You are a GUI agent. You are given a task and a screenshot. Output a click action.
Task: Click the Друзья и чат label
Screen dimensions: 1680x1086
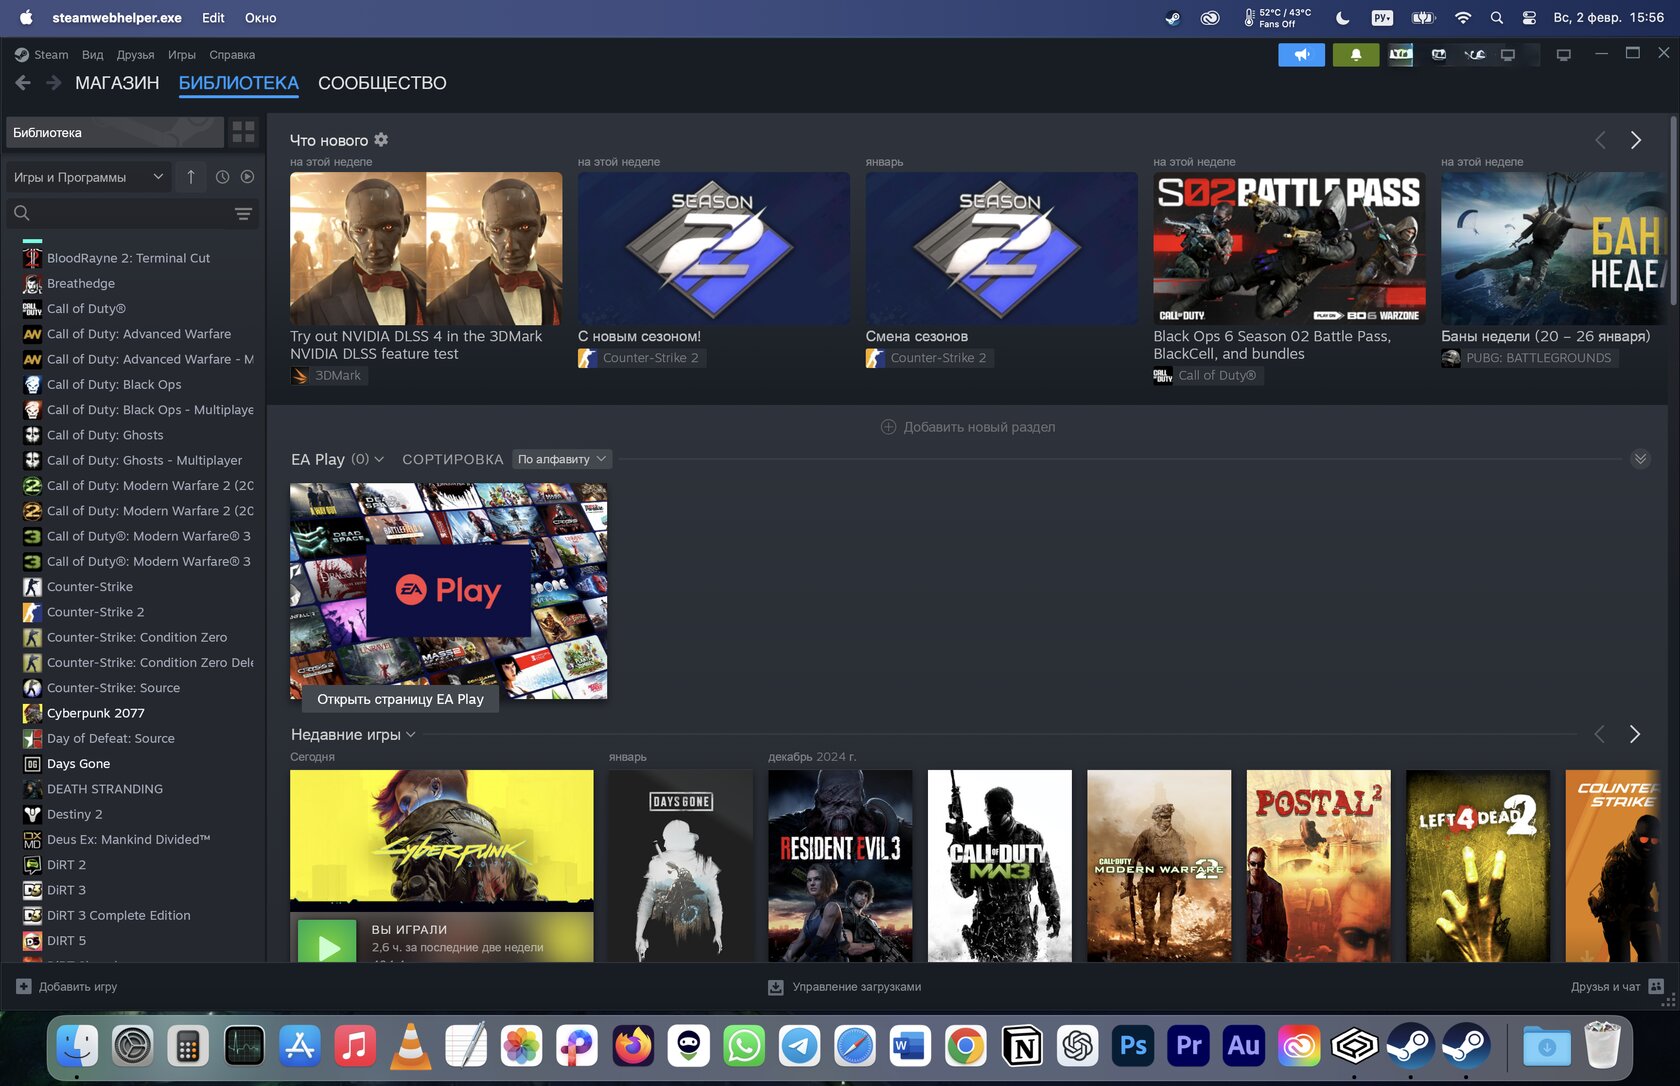click(x=1605, y=987)
